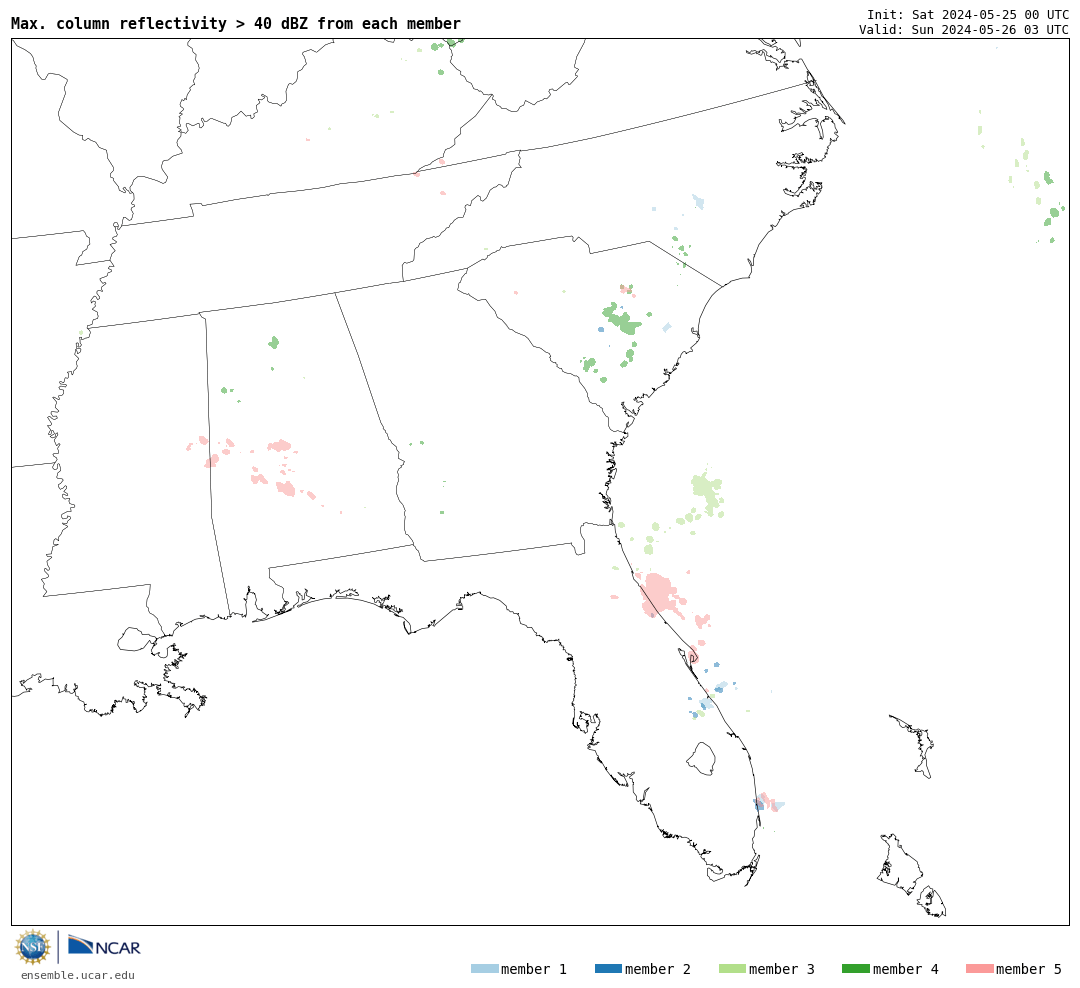Click the "member 4" legend label
This screenshot has width=1080, height=988.
906,969
